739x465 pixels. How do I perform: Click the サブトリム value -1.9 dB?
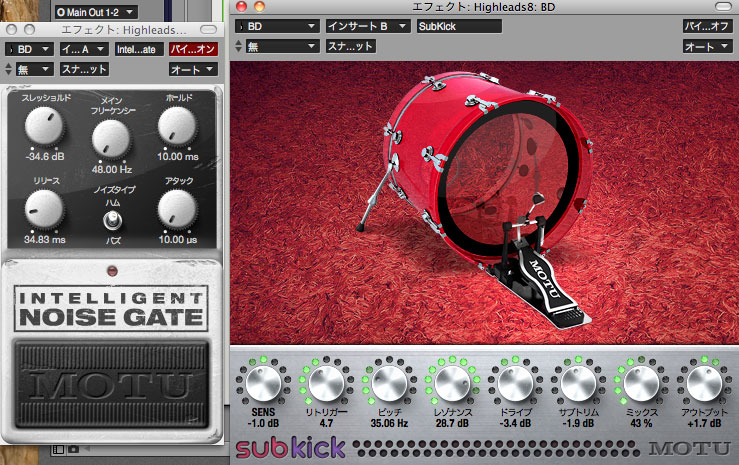pos(578,423)
